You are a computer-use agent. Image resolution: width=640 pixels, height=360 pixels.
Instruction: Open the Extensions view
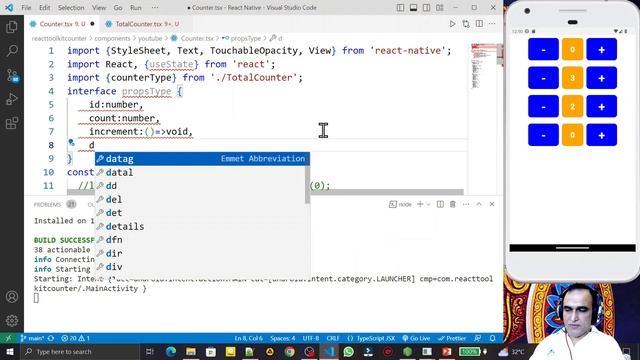pos(12,123)
